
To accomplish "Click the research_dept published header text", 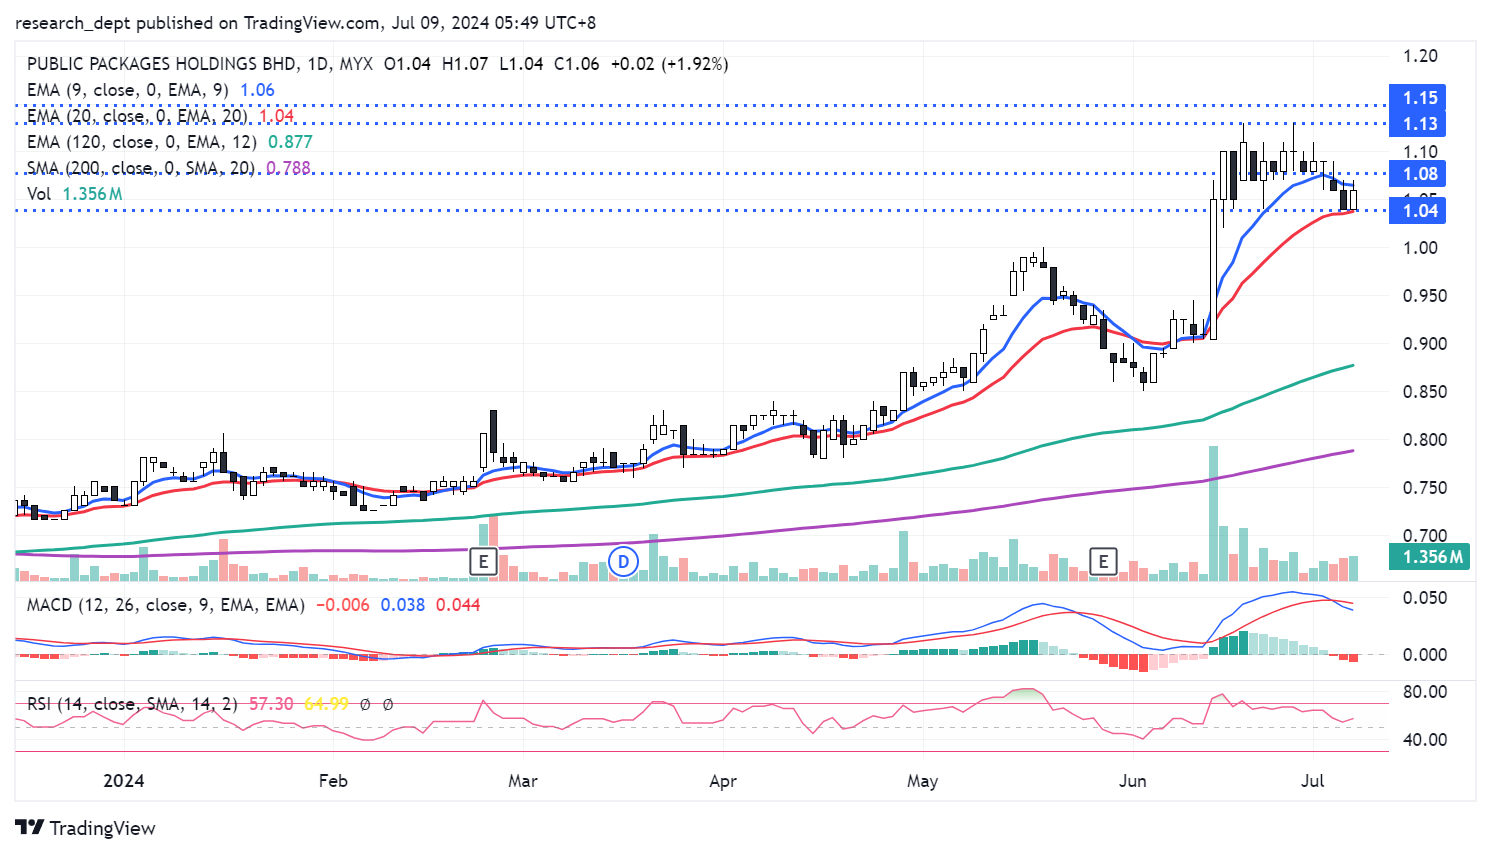I will pyautogui.click(x=305, y=22).
